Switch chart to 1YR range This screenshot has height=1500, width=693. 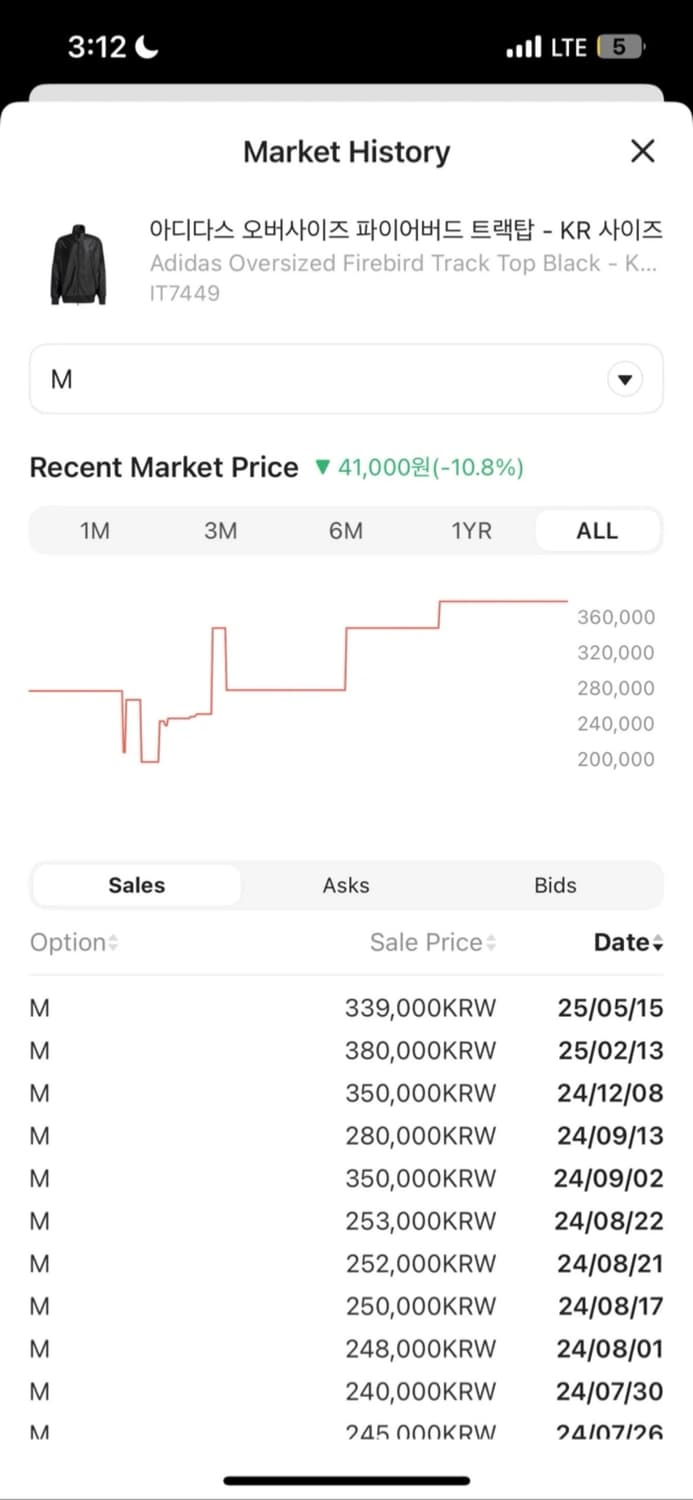click(x=471, y=530)
